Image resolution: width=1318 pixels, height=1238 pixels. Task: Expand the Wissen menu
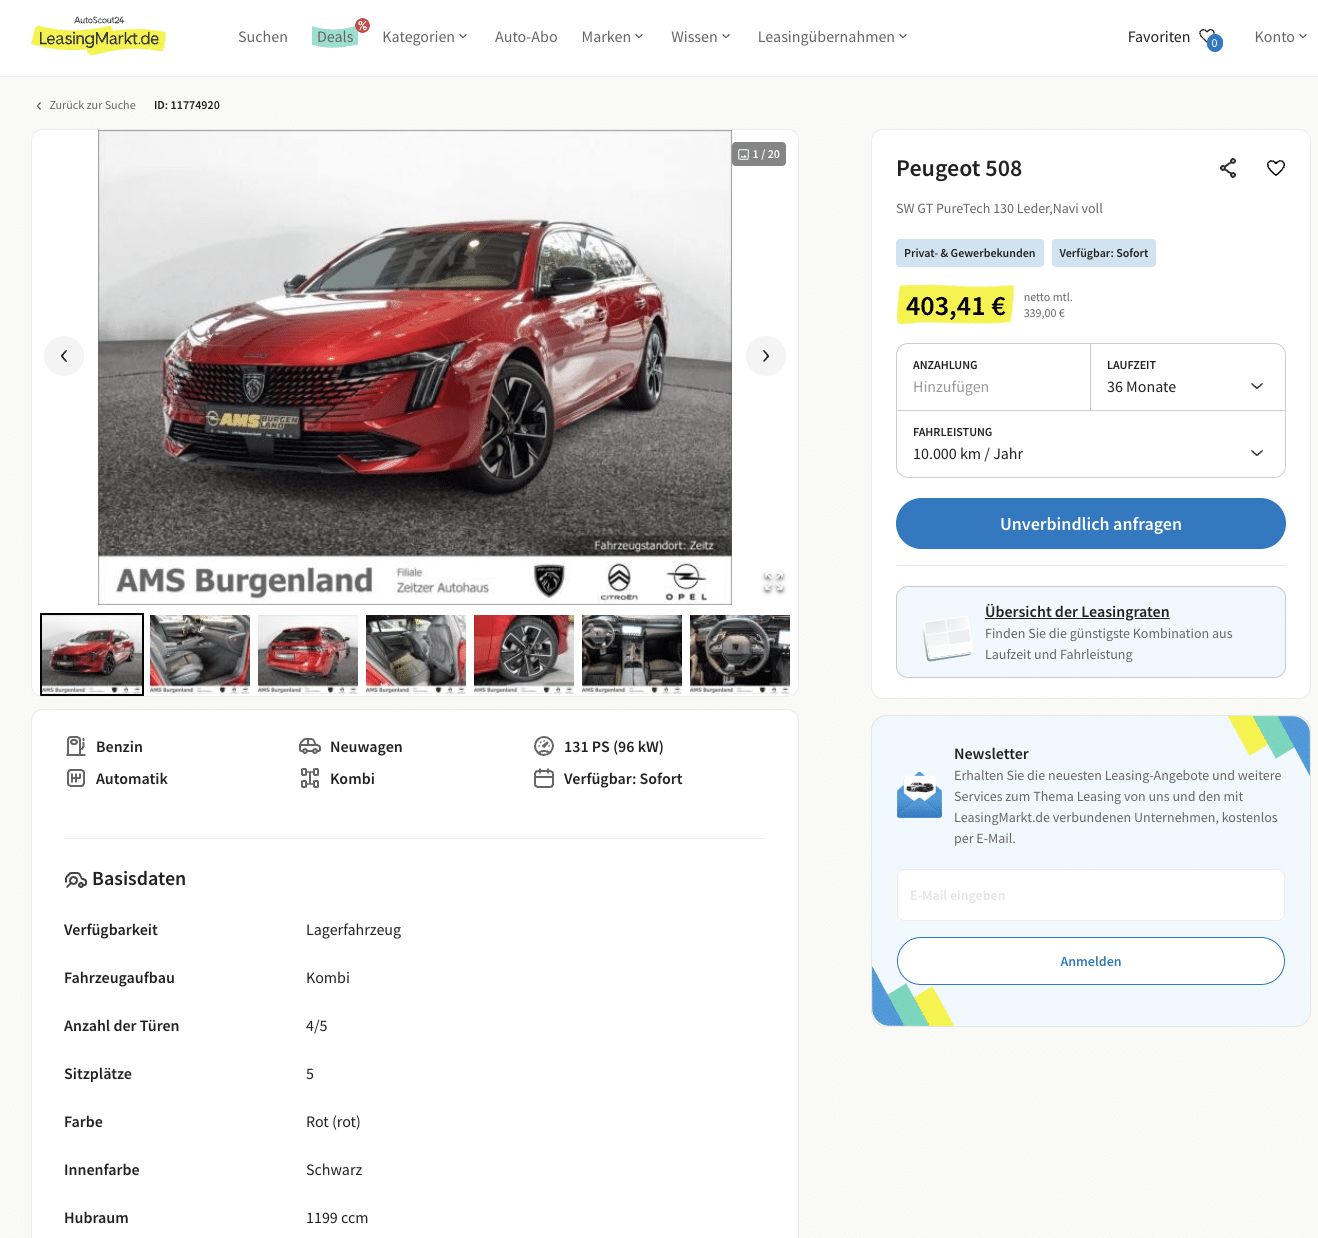701,37
